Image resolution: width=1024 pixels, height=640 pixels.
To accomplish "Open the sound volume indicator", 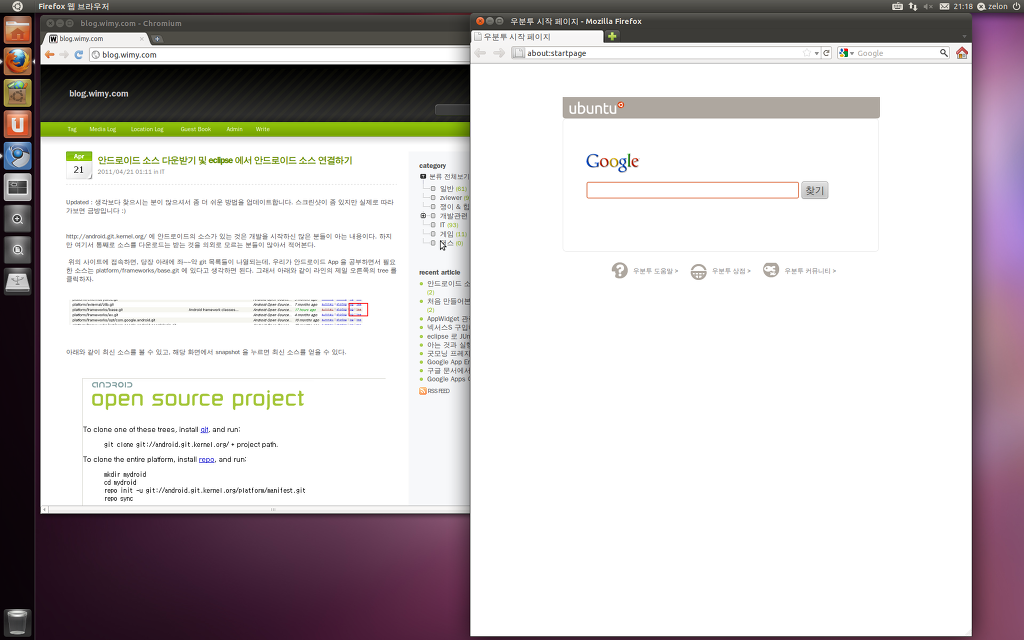I will point(928,7).
